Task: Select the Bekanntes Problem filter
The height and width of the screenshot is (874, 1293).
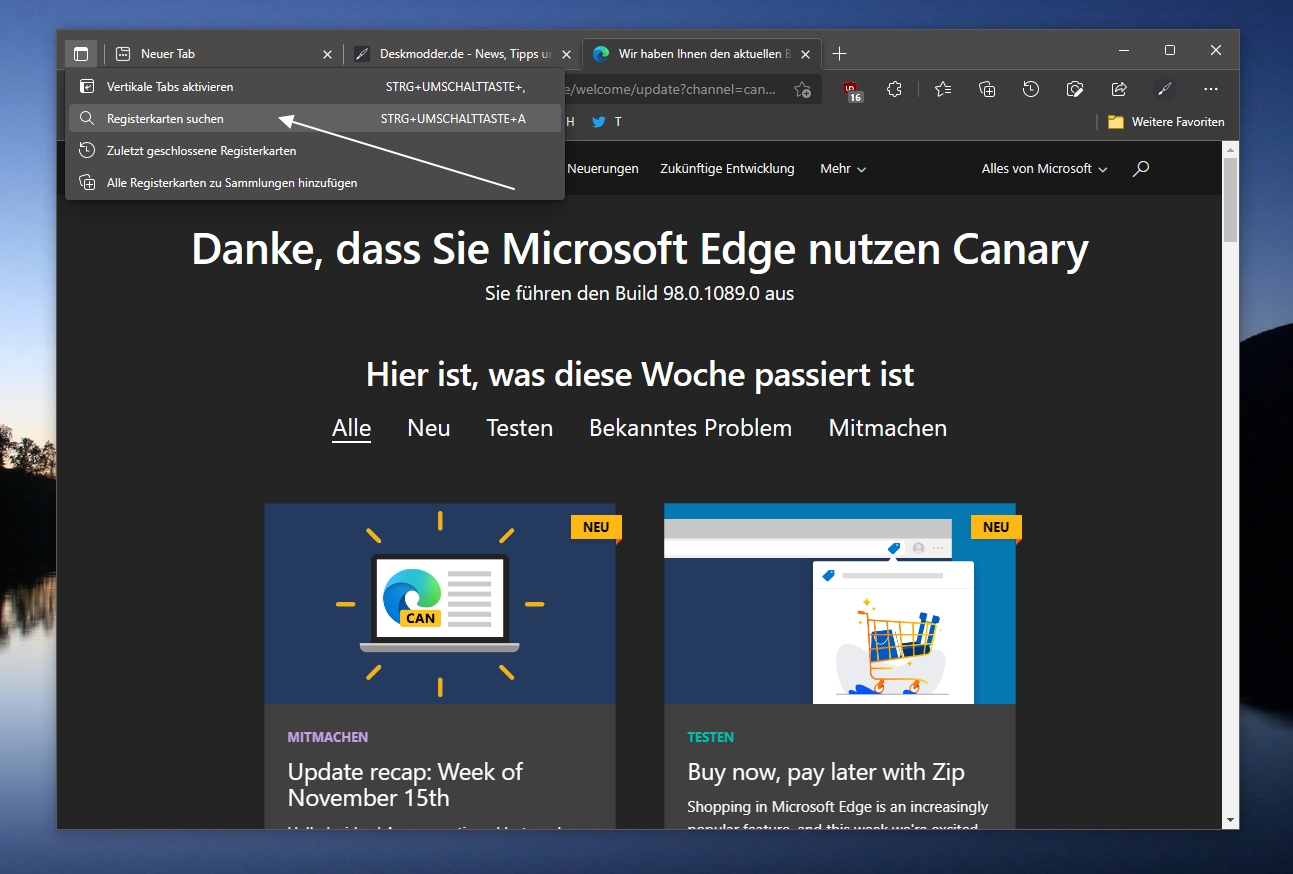Action: [x=690, y=428]
